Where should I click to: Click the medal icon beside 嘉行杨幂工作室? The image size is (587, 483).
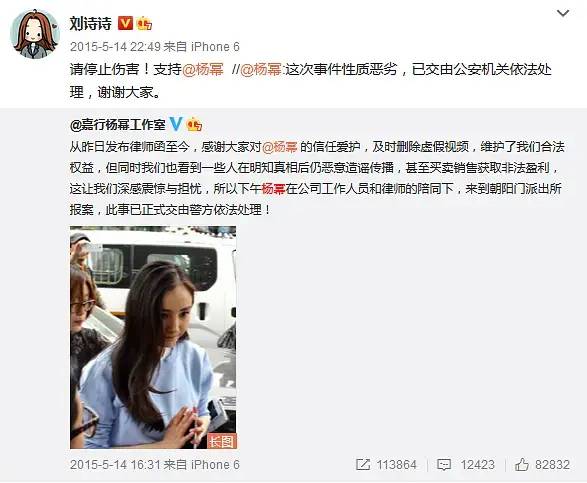pos(194,124)
